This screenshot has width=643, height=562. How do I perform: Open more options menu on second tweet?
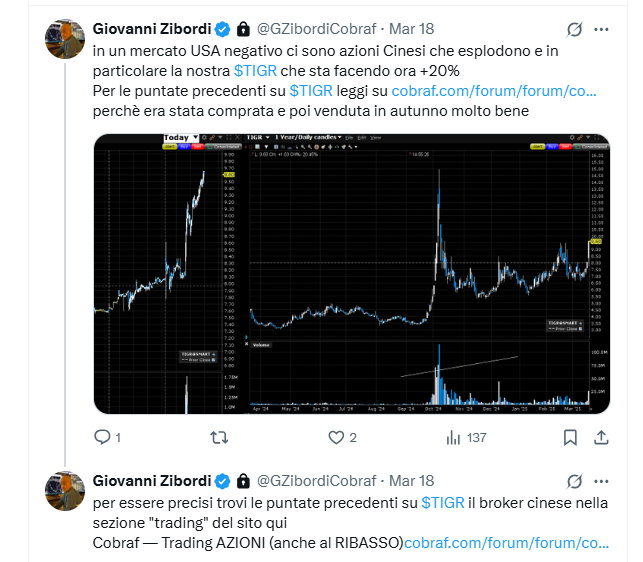[x=601, y=482]
